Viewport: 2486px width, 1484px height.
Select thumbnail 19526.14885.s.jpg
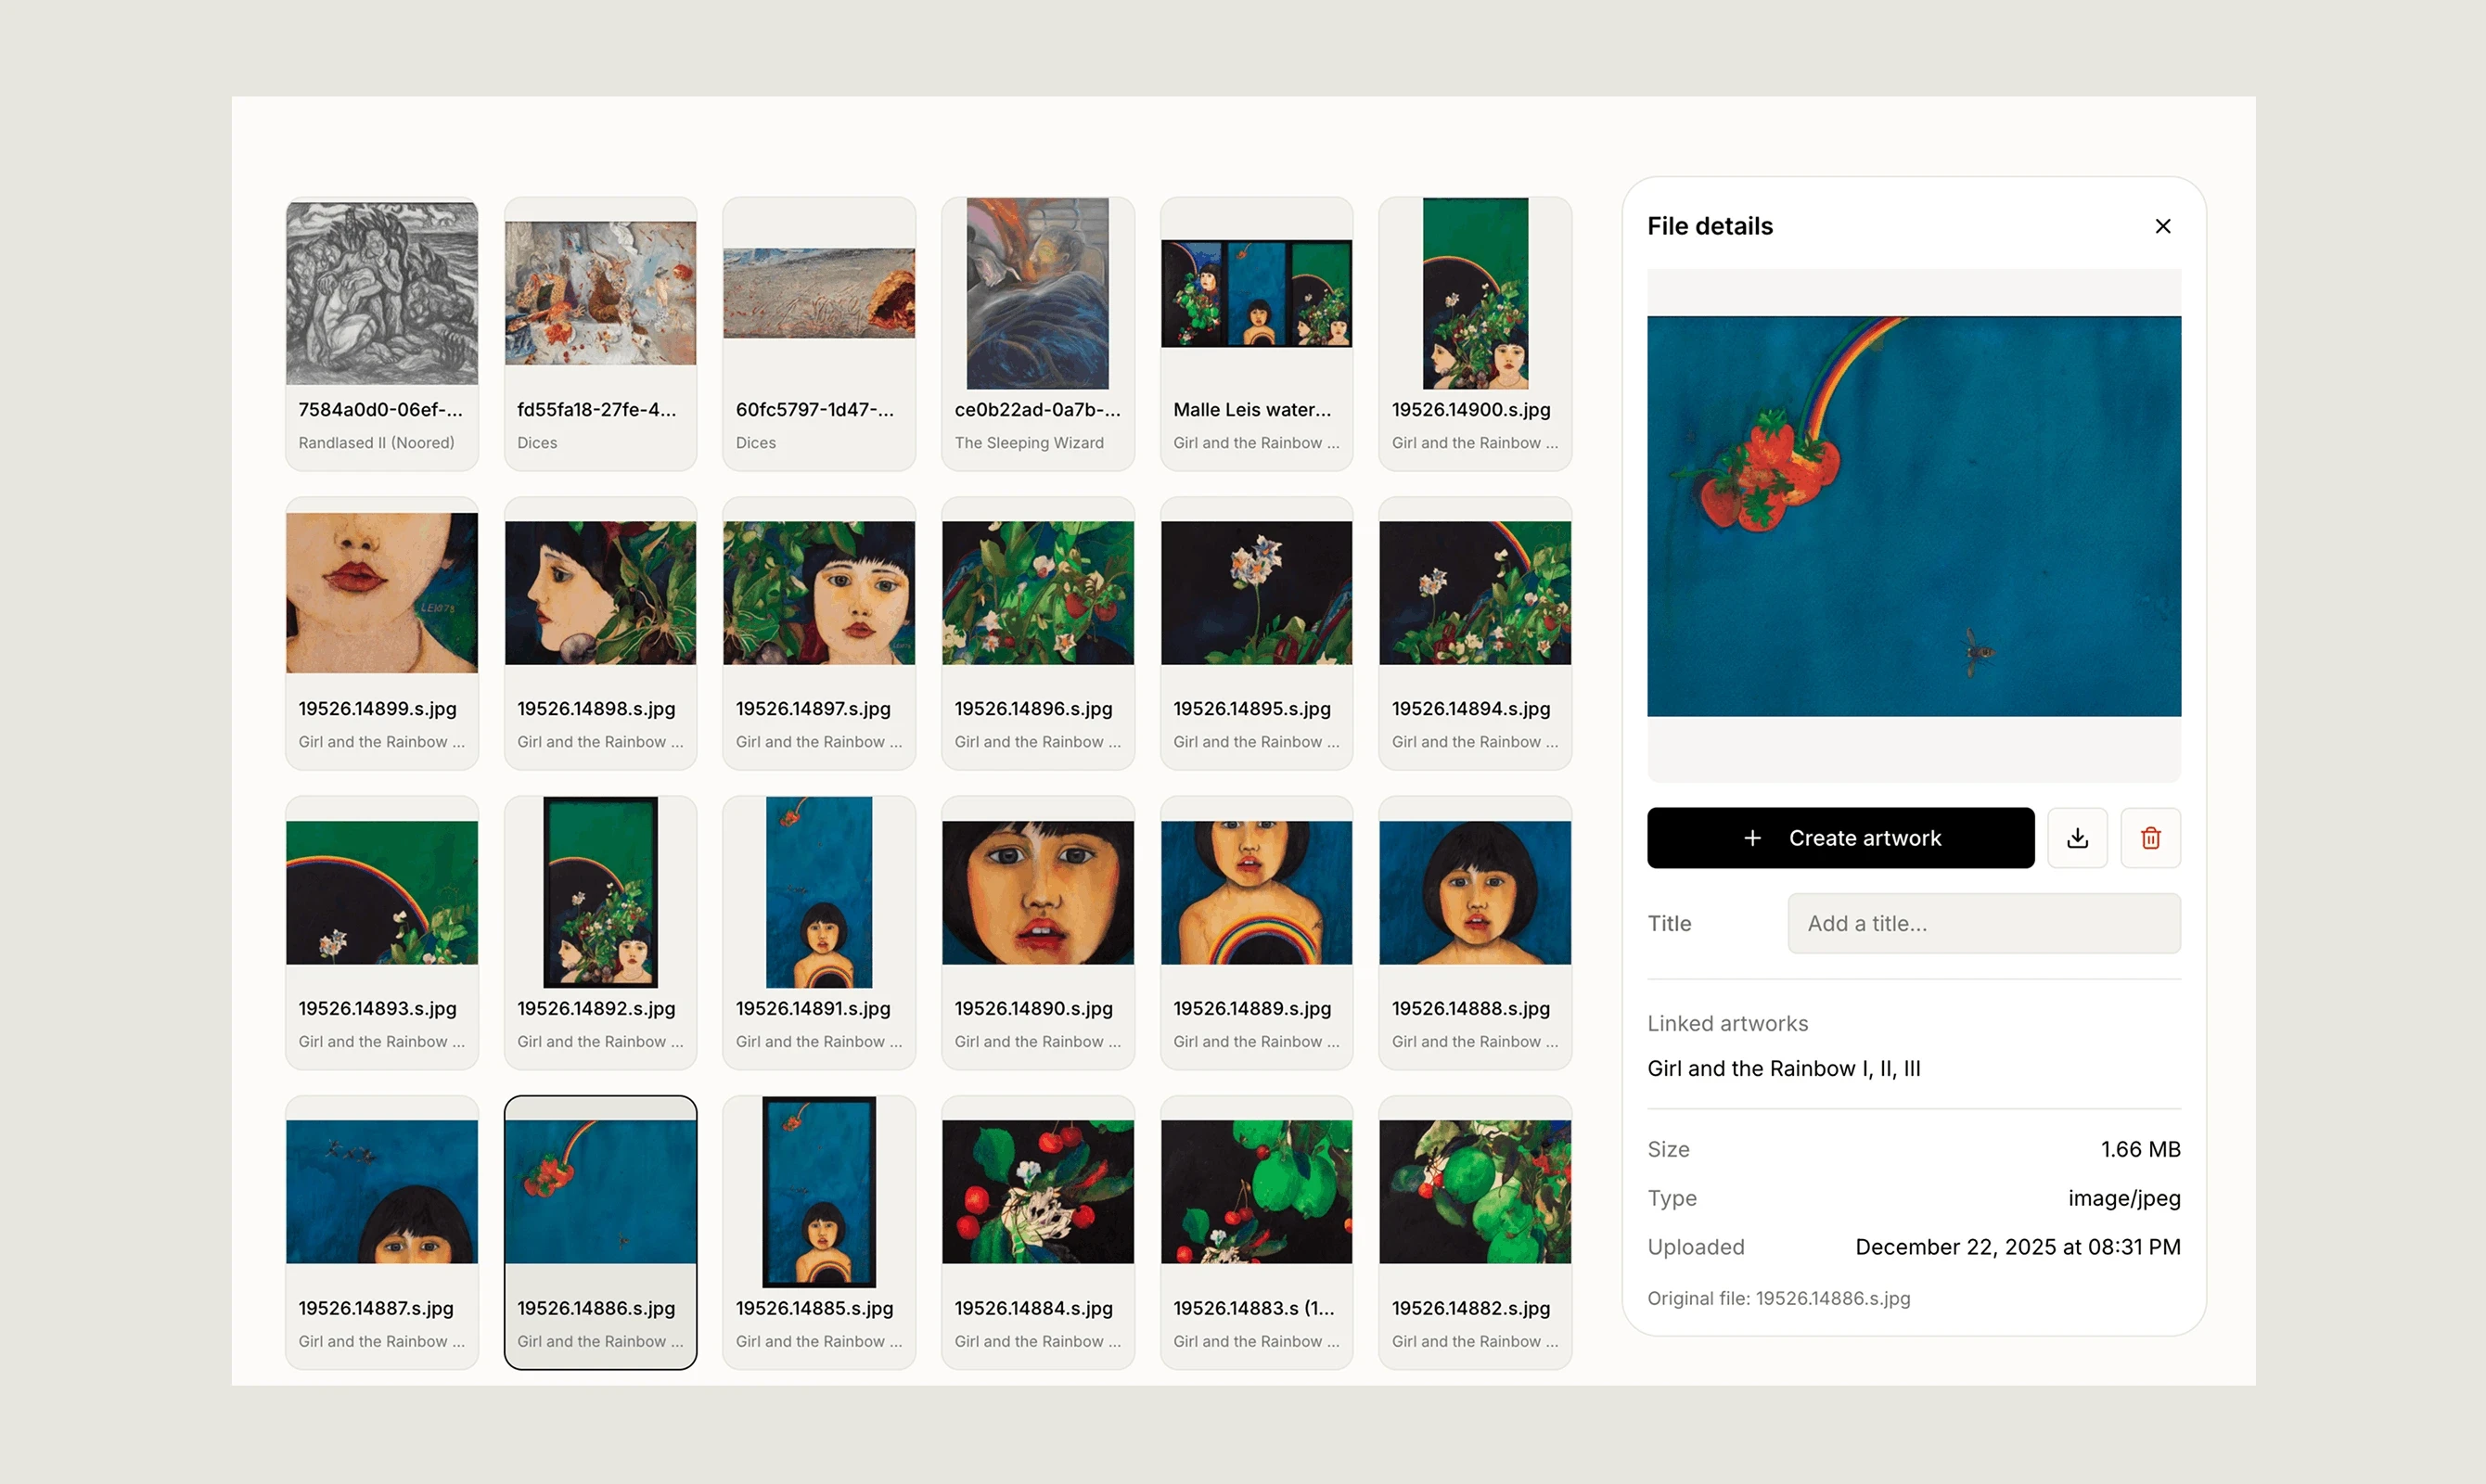click(x=818, y=1190)
